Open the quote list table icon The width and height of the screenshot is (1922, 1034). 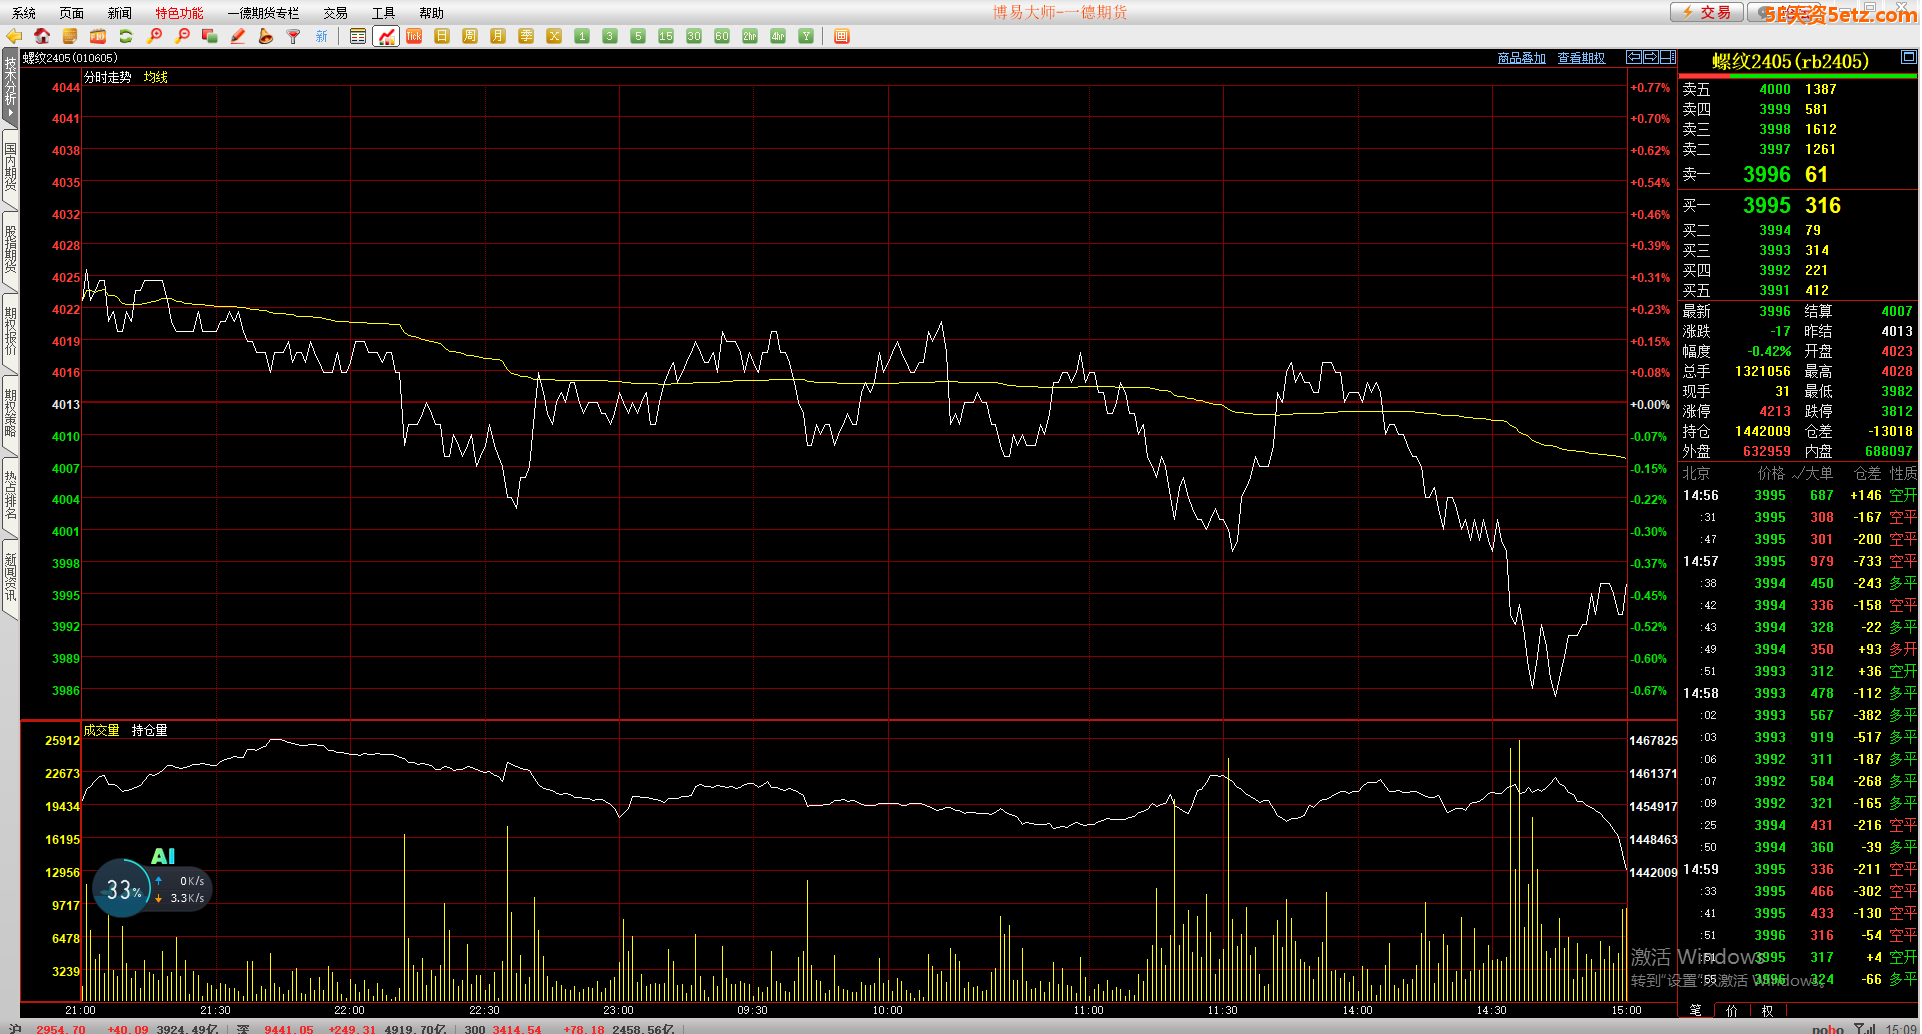(x=358, y=36)
